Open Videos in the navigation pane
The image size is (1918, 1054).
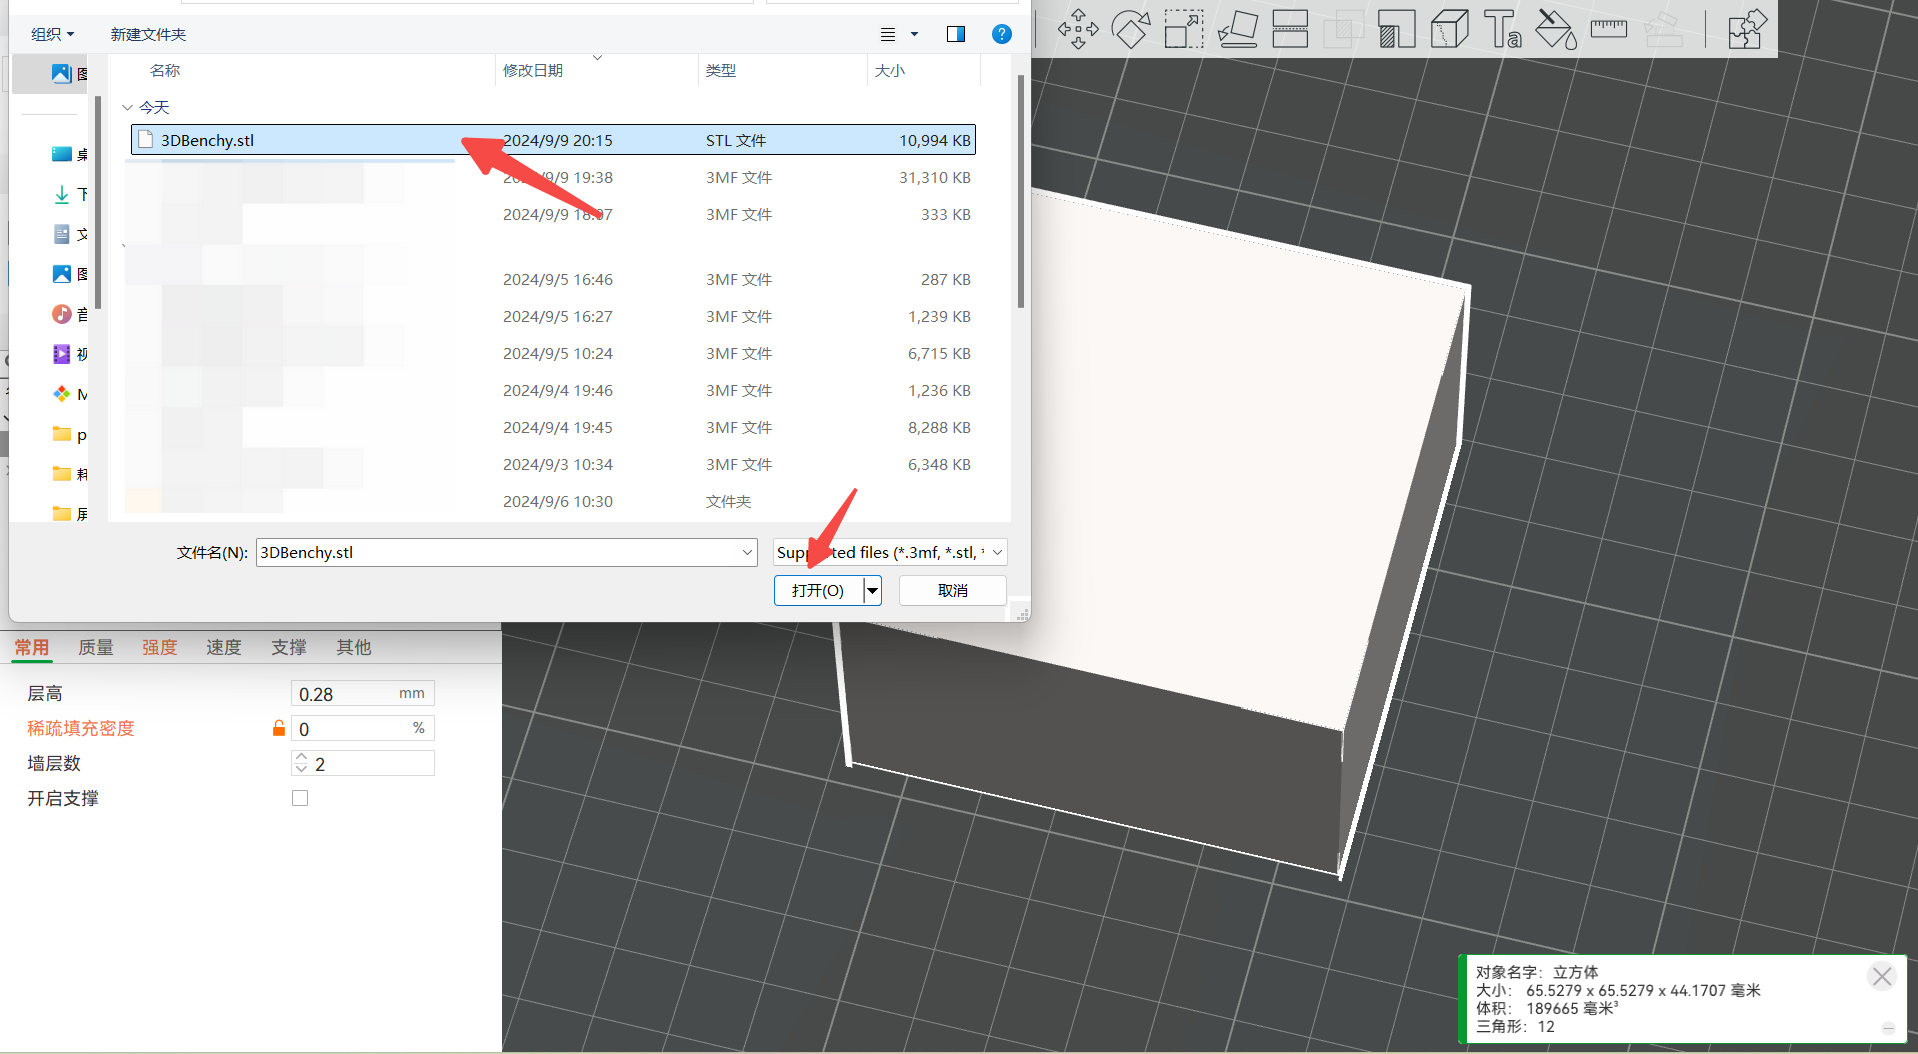click(69, 354)
